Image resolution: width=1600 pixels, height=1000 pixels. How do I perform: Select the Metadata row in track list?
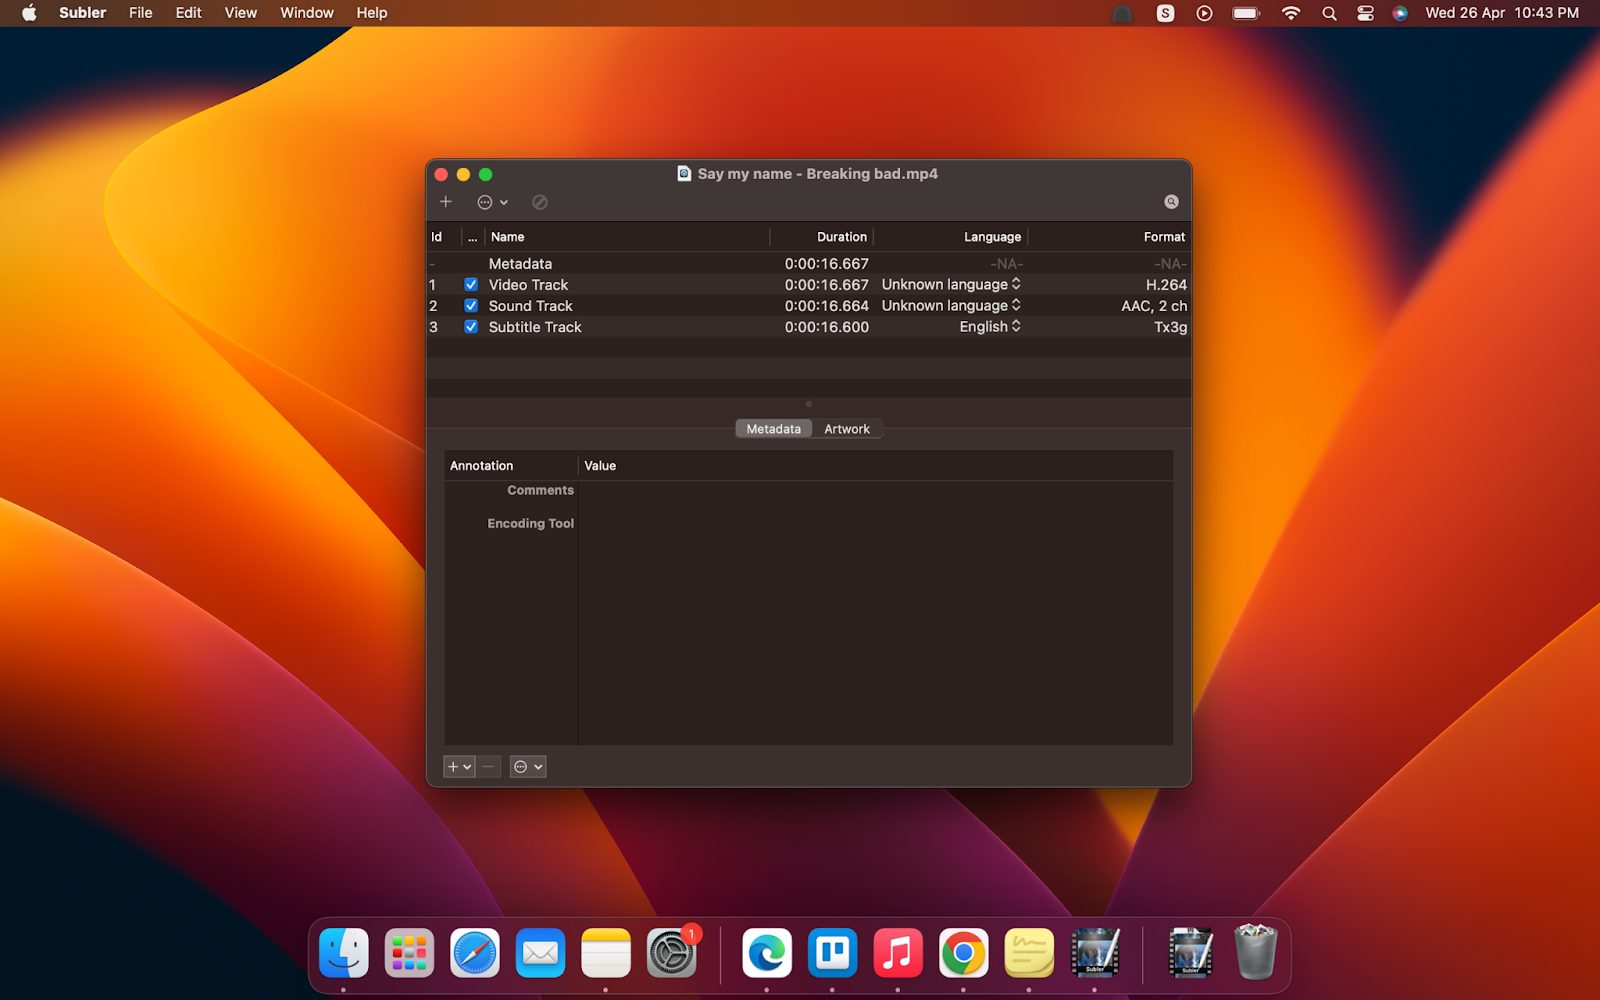coord(808,264)
